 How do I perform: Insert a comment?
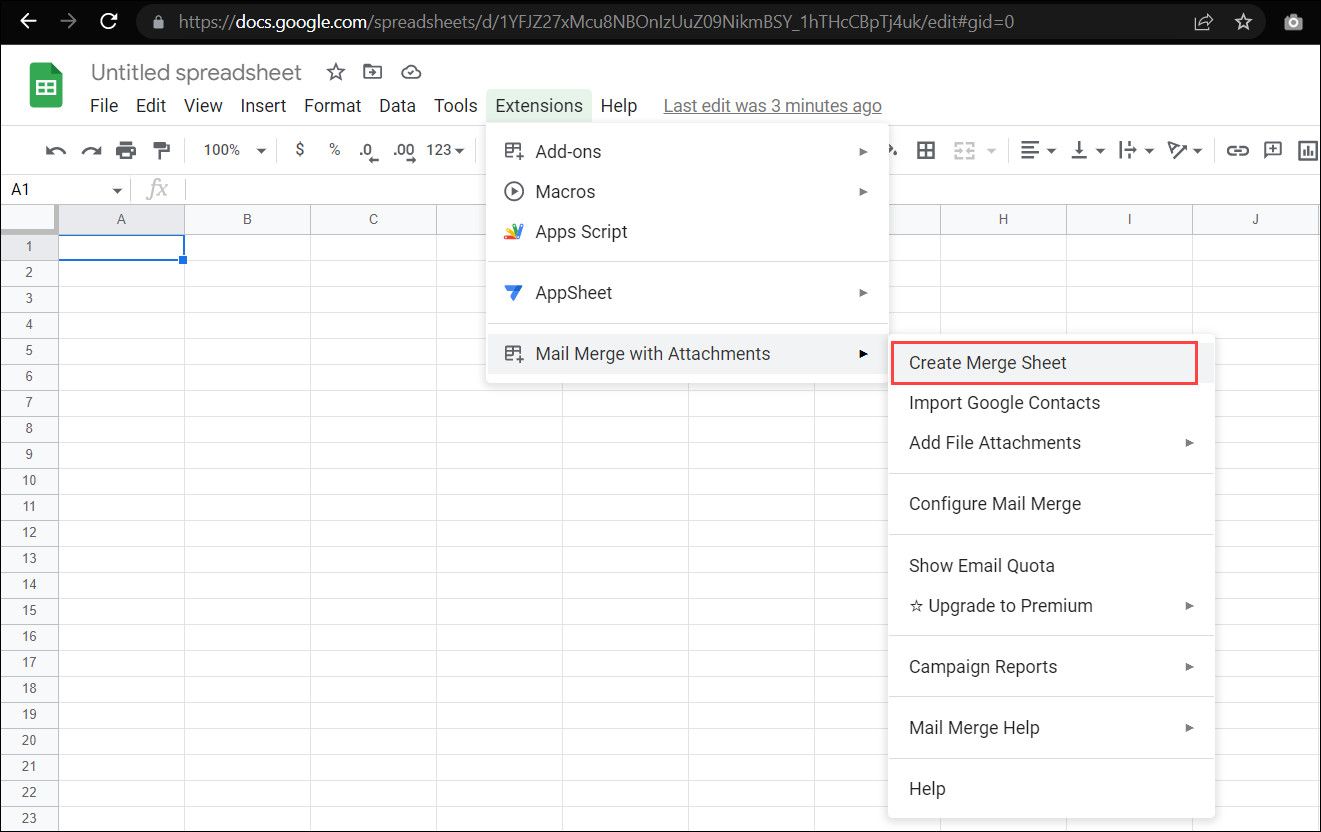(x=1273, y=149)
